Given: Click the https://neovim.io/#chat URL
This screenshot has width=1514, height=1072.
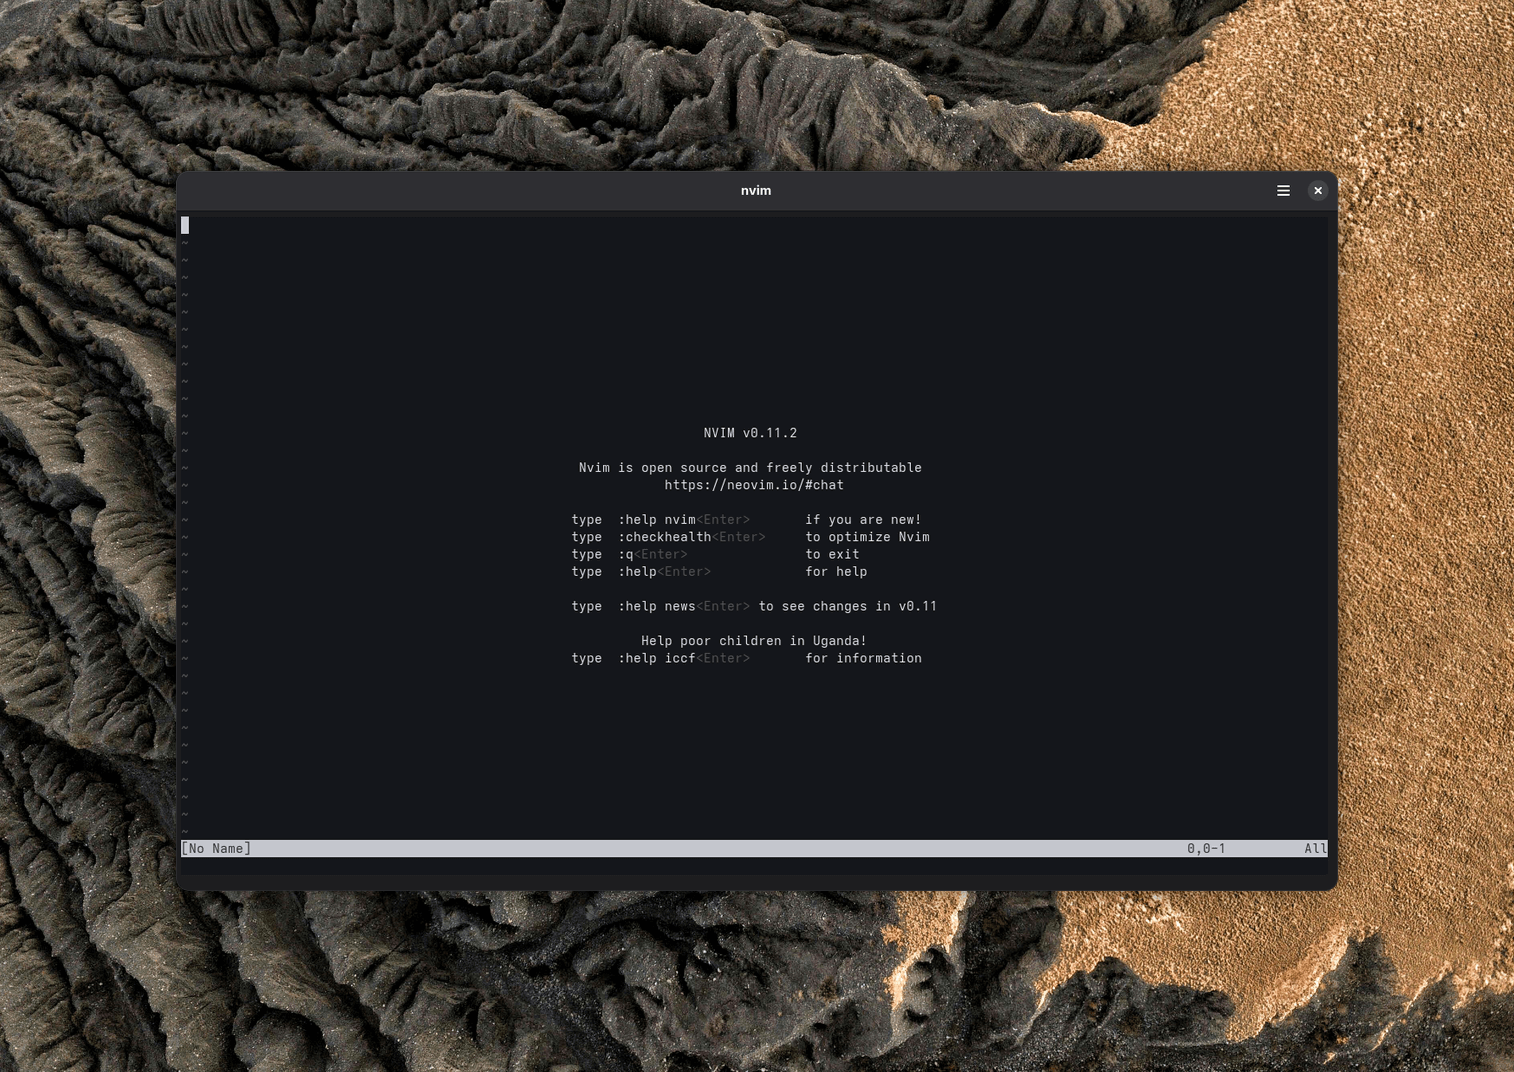Looking at the screenshot, I should 754,485.
